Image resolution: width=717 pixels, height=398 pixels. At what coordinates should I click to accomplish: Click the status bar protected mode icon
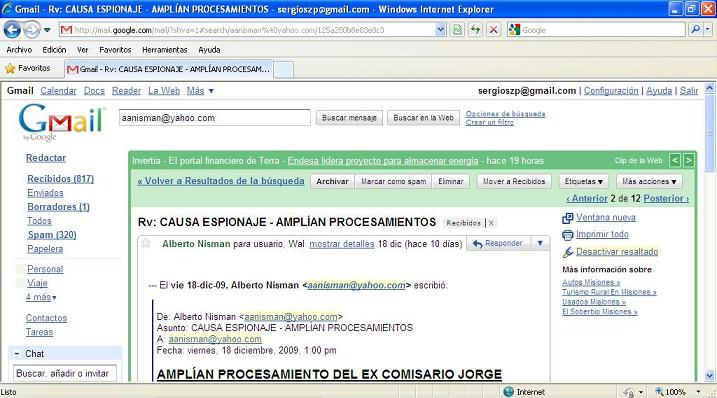(x=629, y=392)
